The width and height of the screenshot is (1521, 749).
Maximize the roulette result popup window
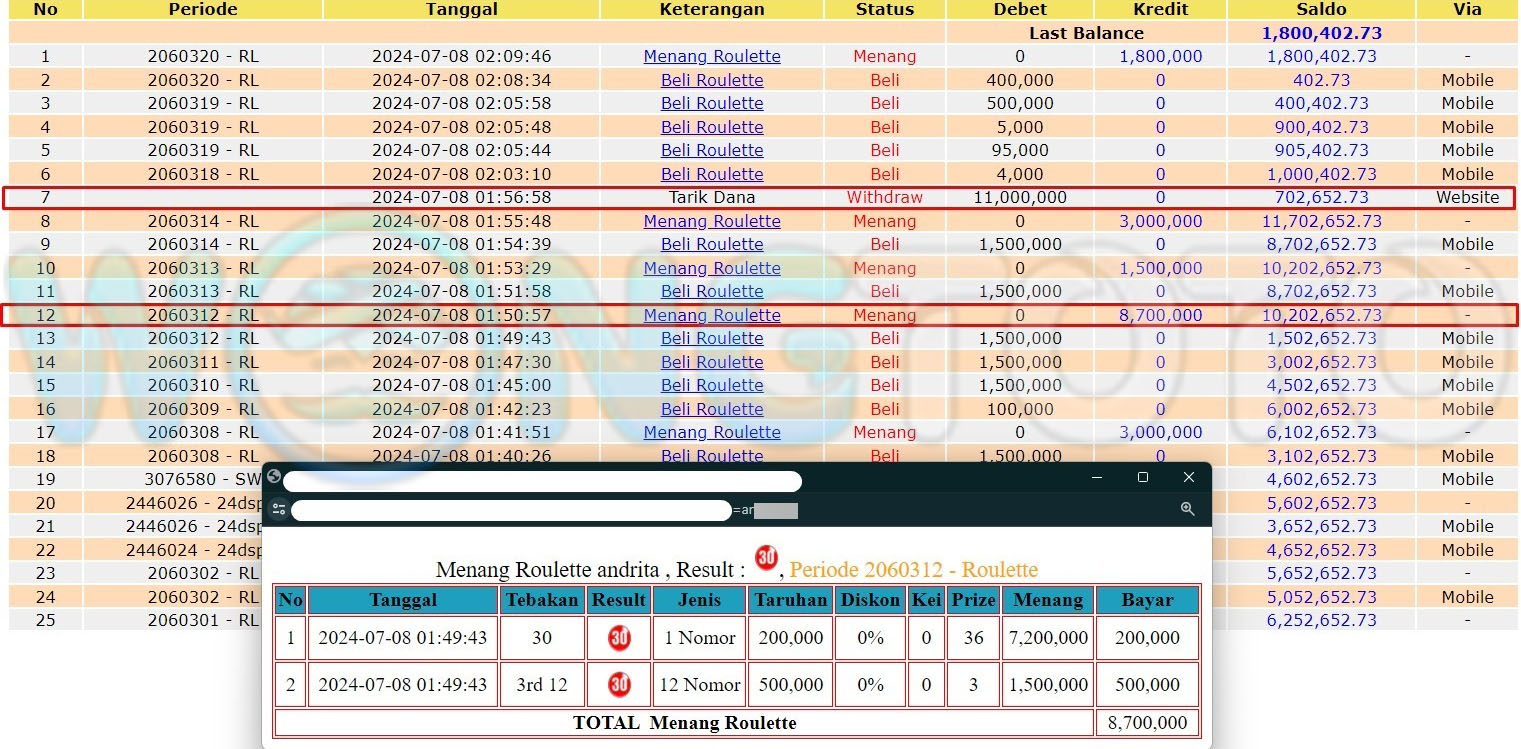pyautogui.click(x=1143, y=478)
